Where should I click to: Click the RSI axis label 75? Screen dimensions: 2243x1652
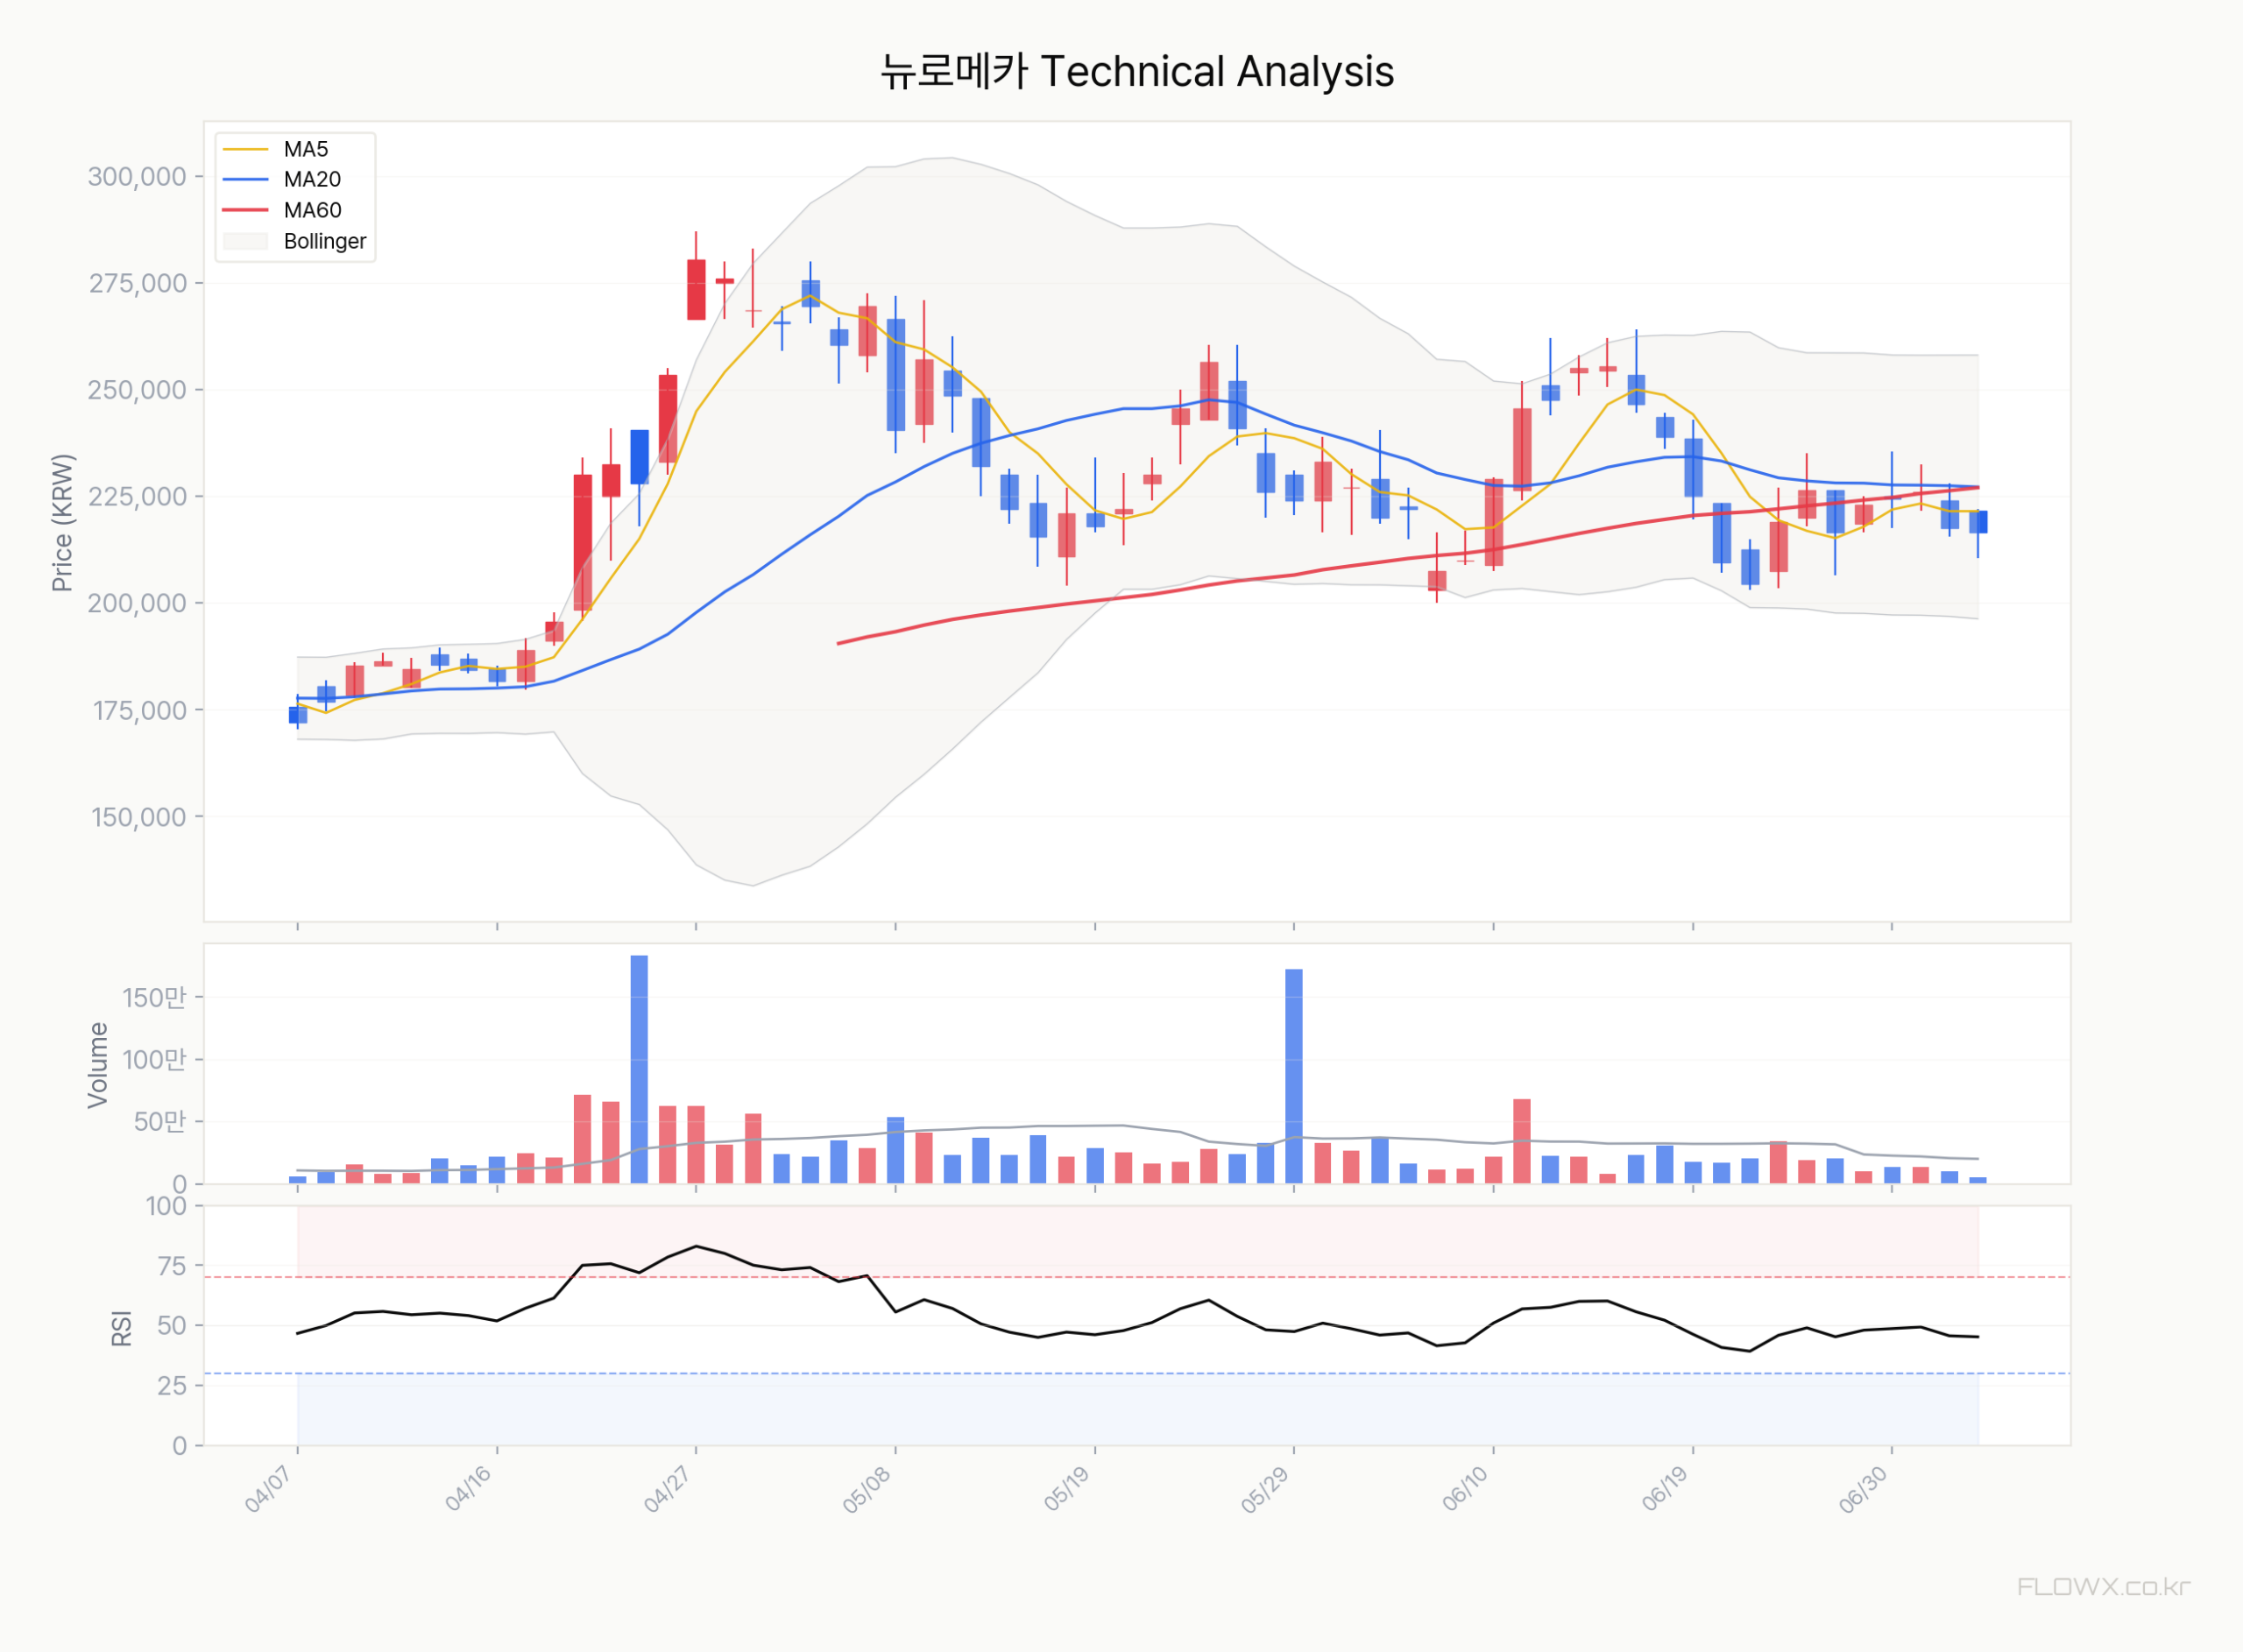click(173, 1266)
